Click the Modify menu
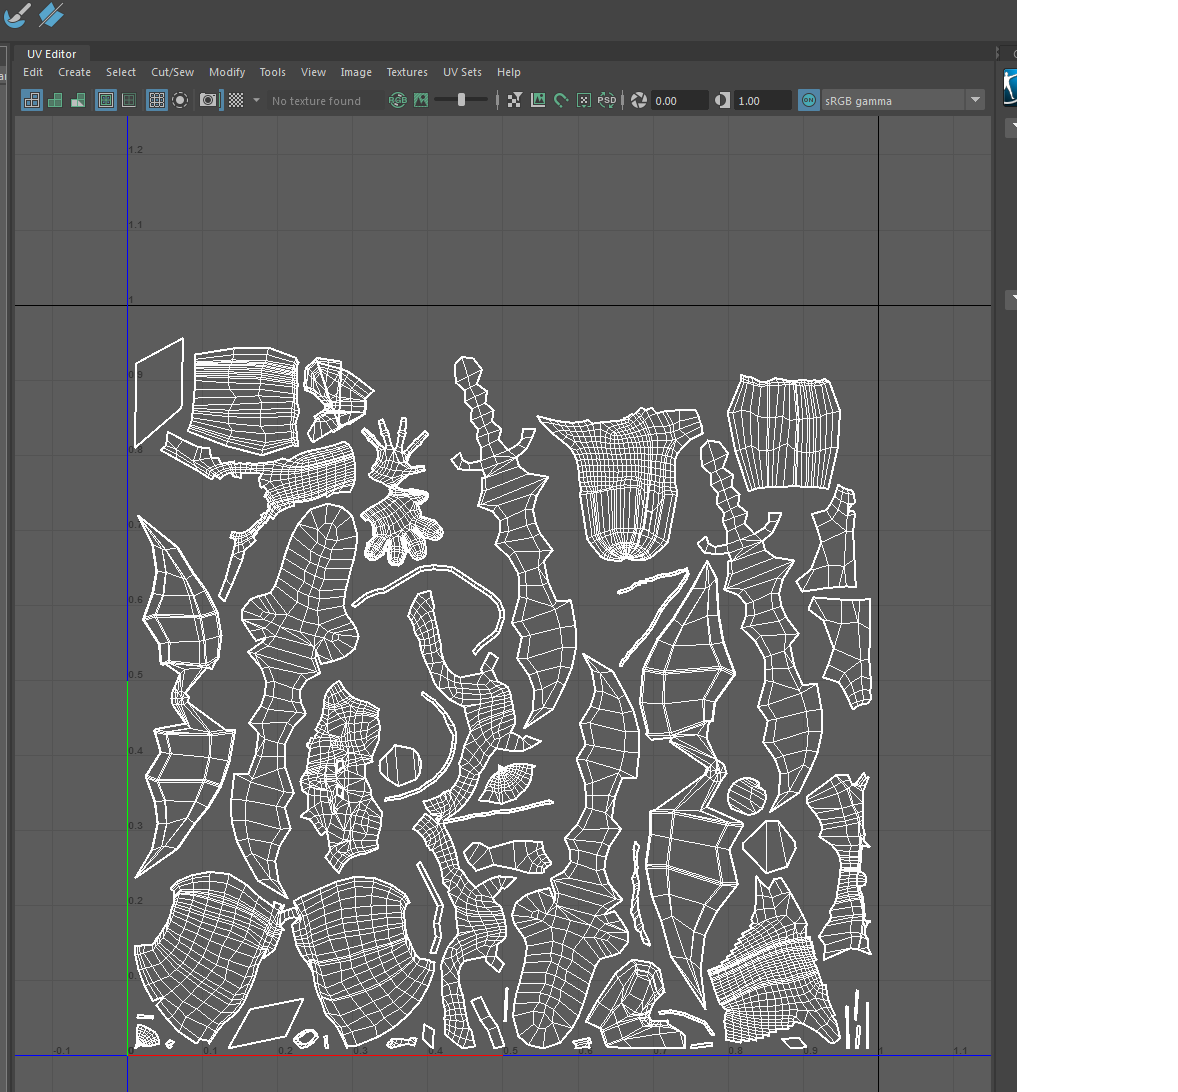Screen dimensions: 1178x1092 [x=227, y=72]
